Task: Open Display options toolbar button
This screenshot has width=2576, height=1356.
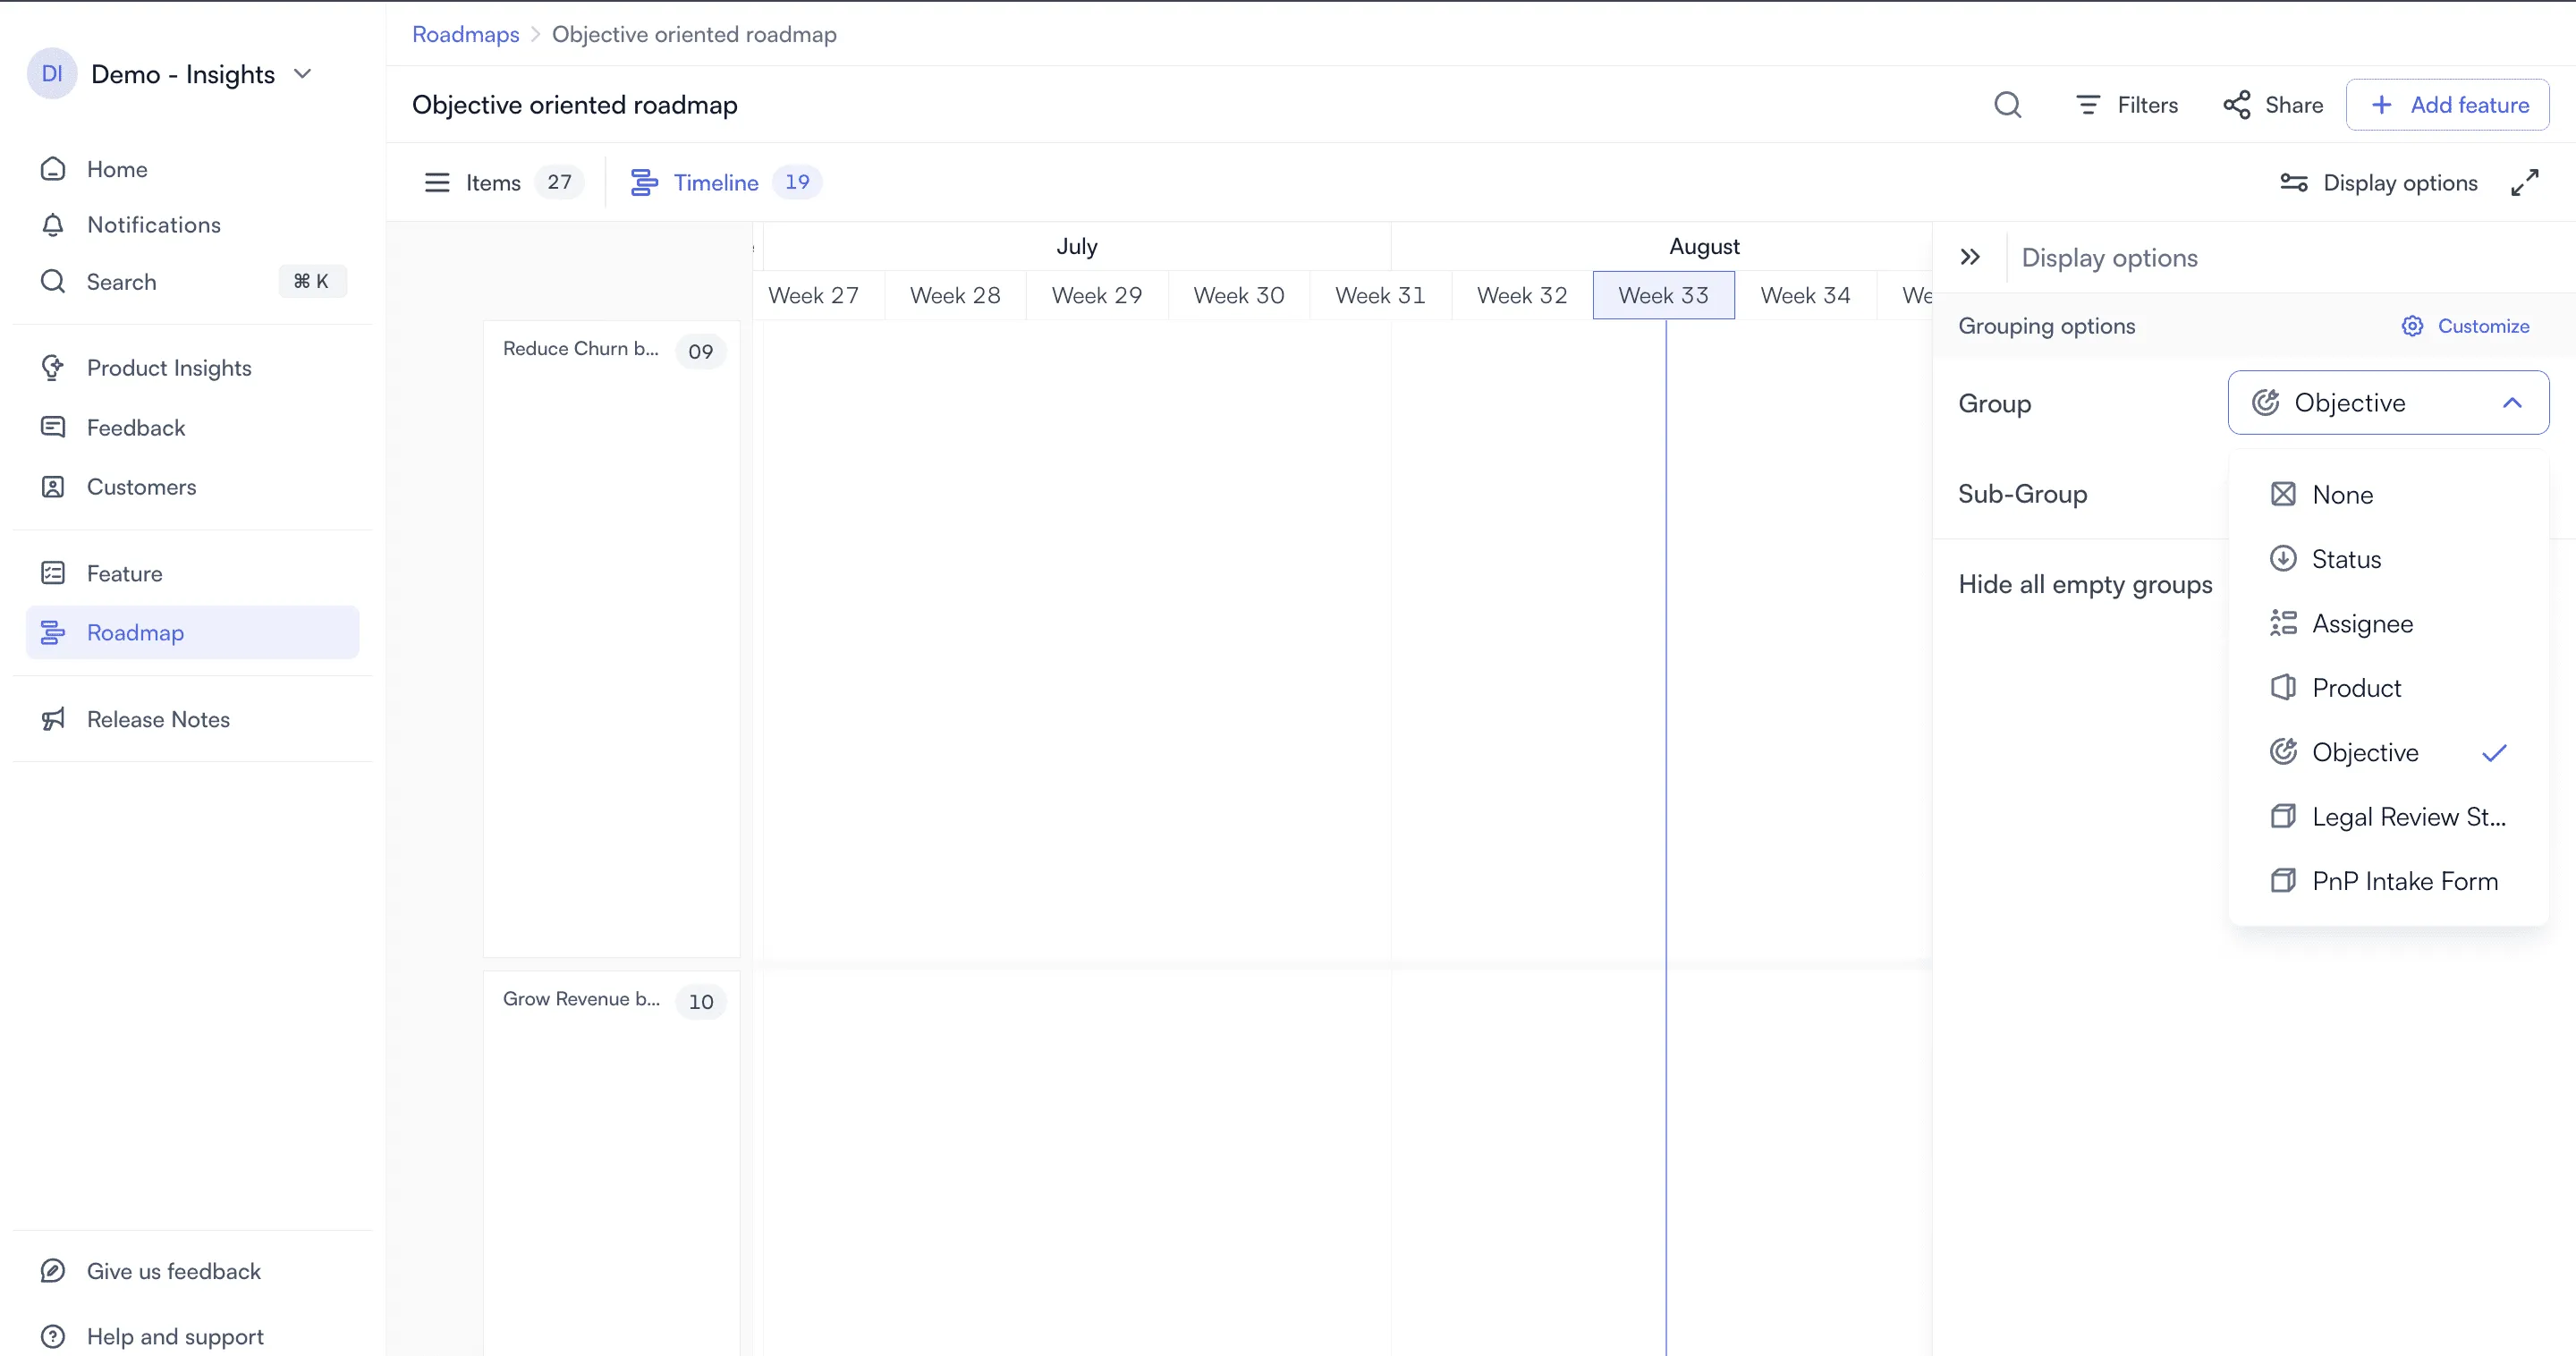Action: coord(2378,183)
